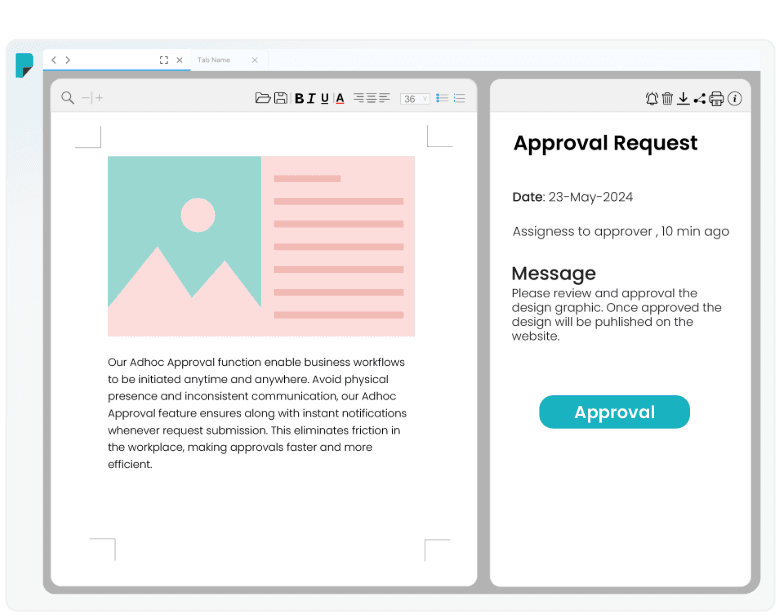Print using the printer icon
Screen dimensions: 779x615
click(716, 99)
